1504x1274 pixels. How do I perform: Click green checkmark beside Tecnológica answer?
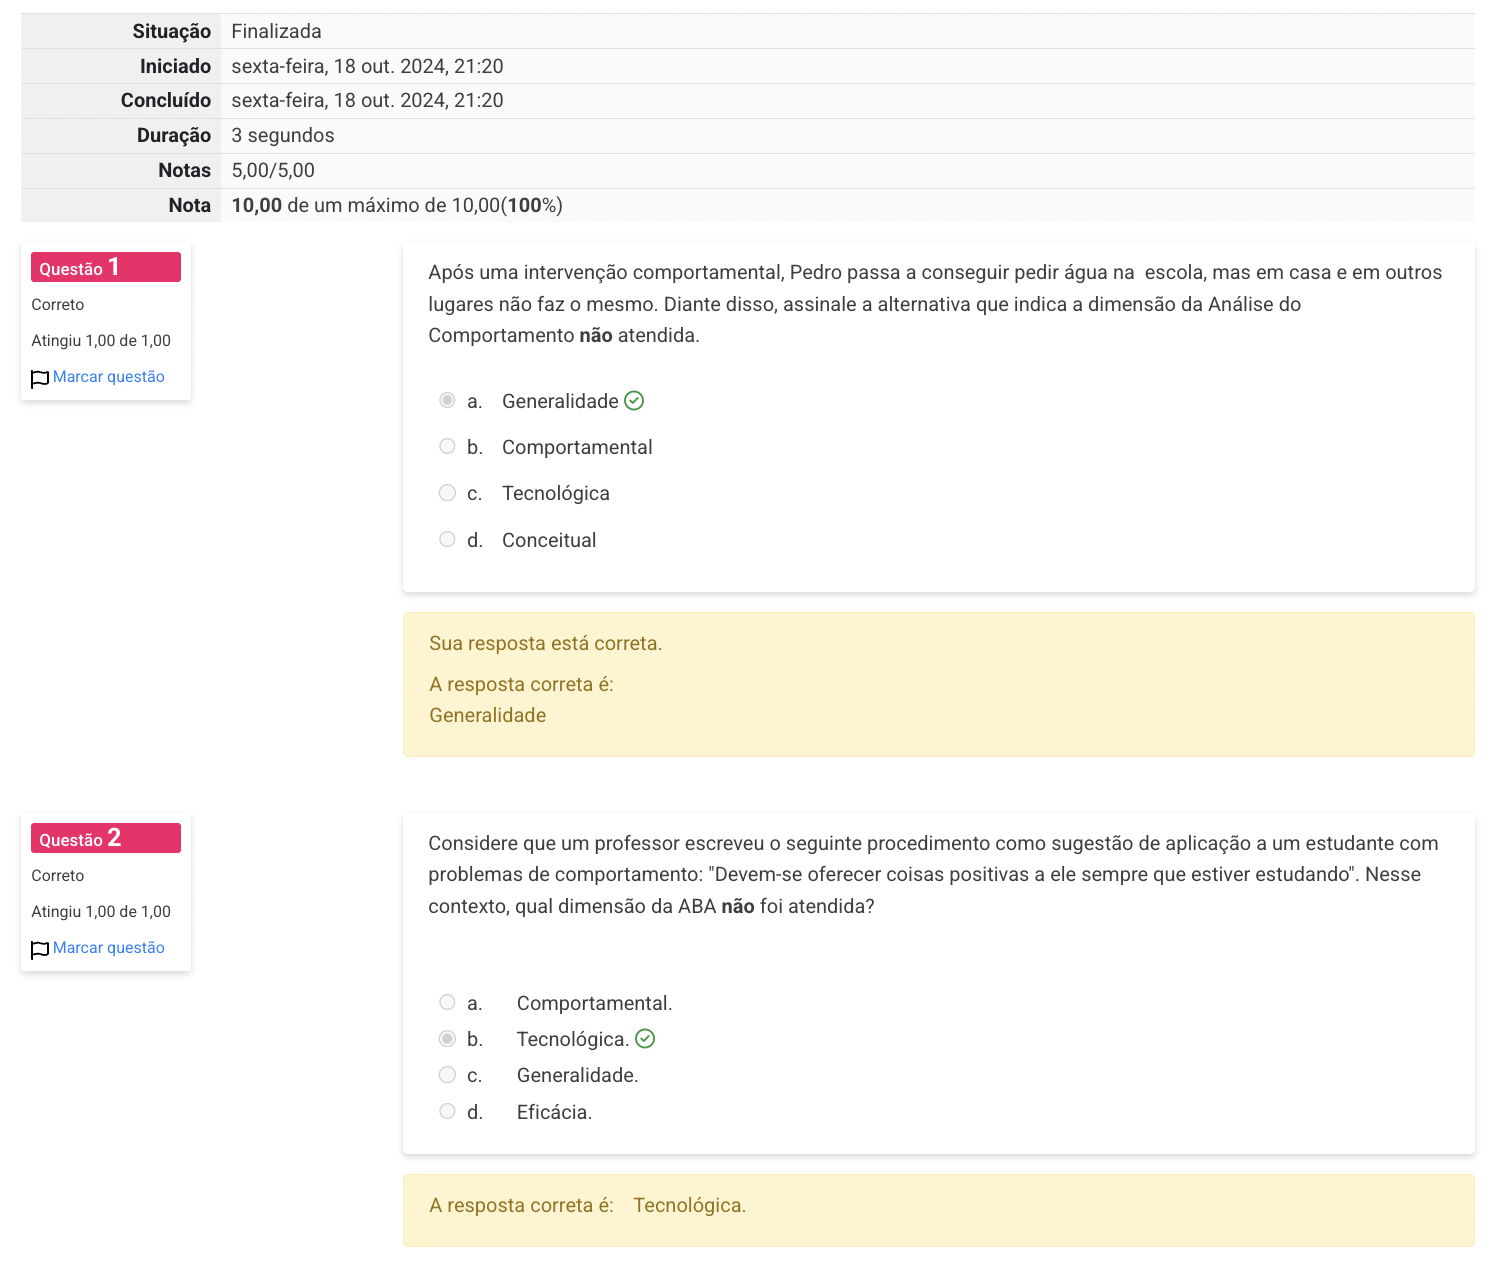coord(645,1039)
